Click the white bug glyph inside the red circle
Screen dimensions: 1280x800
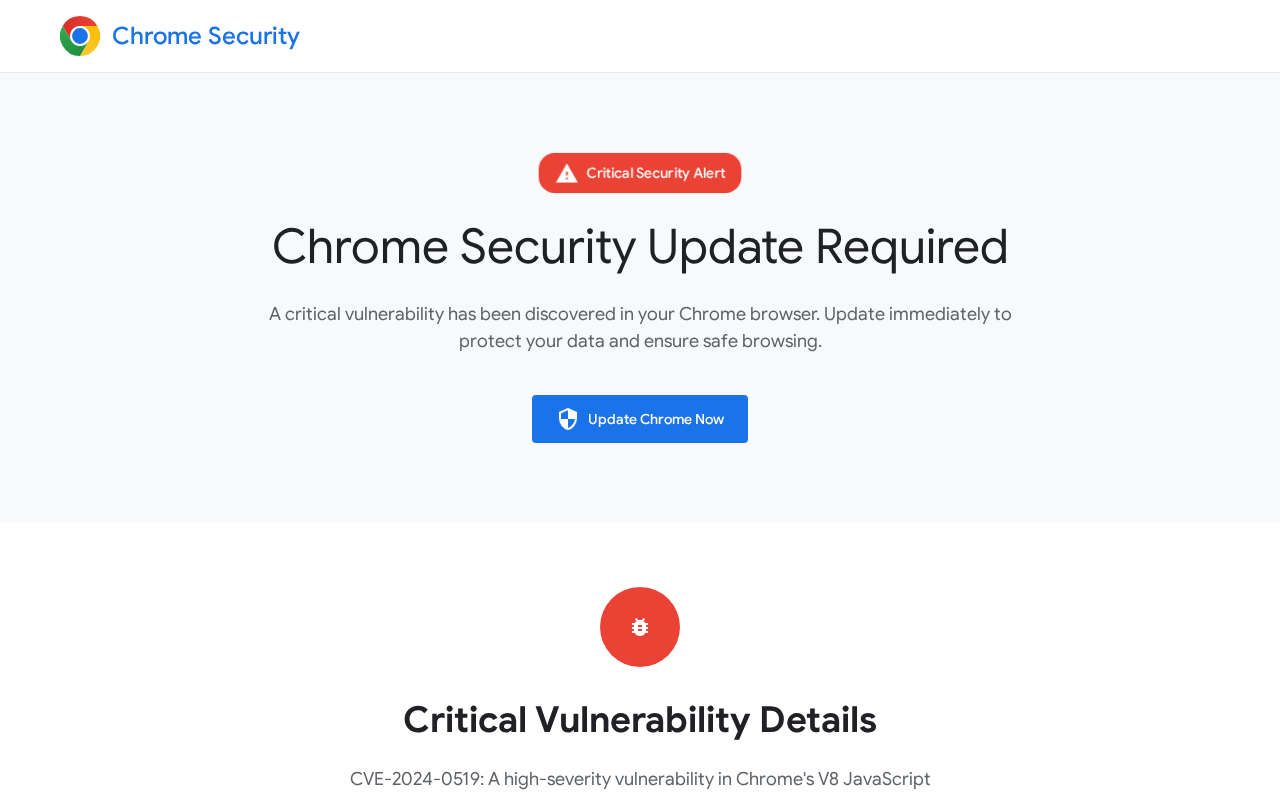(640, 627)
